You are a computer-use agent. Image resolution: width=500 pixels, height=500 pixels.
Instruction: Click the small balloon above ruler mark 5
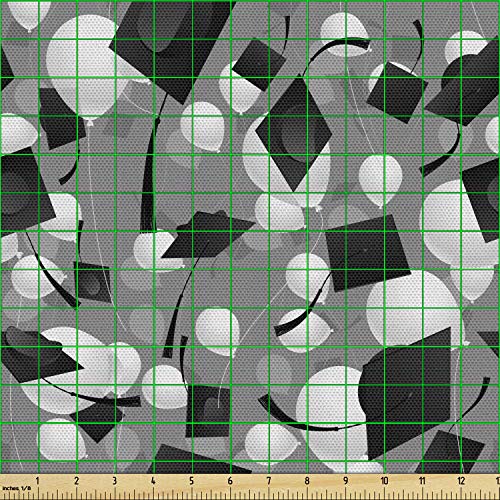click(x=163, y=387)
